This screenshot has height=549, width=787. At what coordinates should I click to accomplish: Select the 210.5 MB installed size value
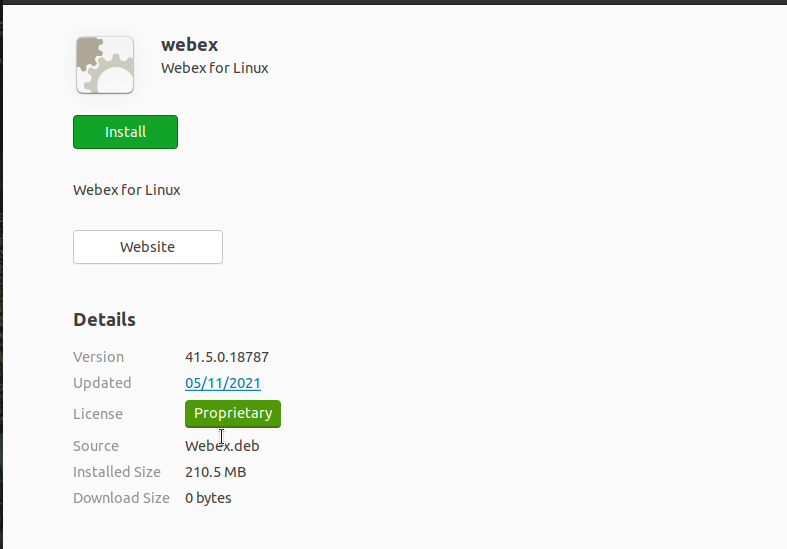[215, 472]
